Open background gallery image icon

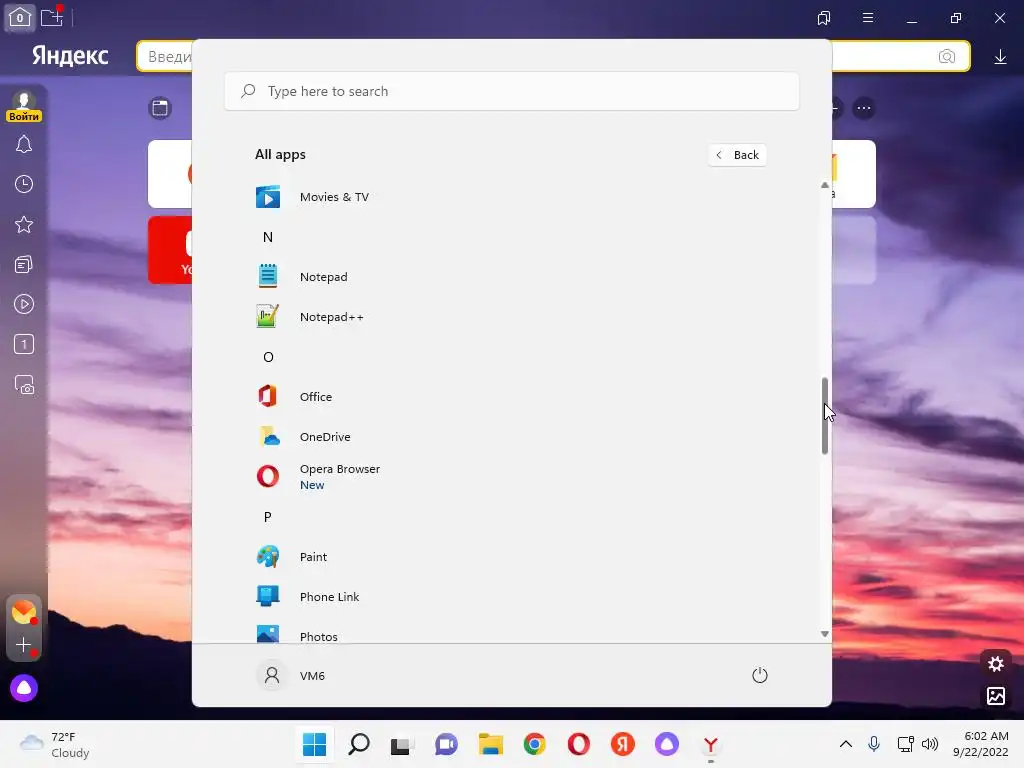coord(996,696)
